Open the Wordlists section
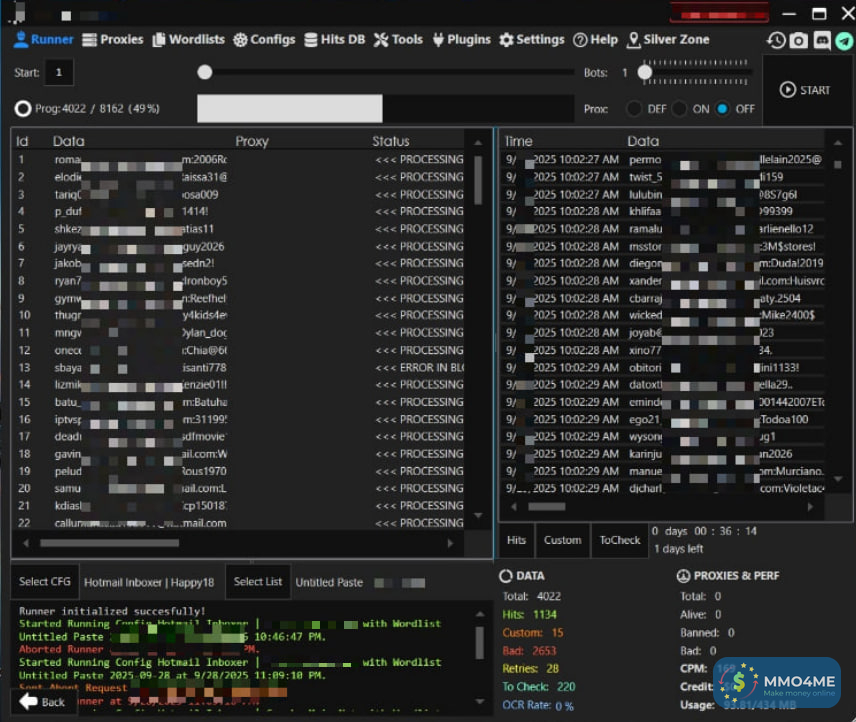The height and width of the screenshot is (722, 856). (188, 40)
